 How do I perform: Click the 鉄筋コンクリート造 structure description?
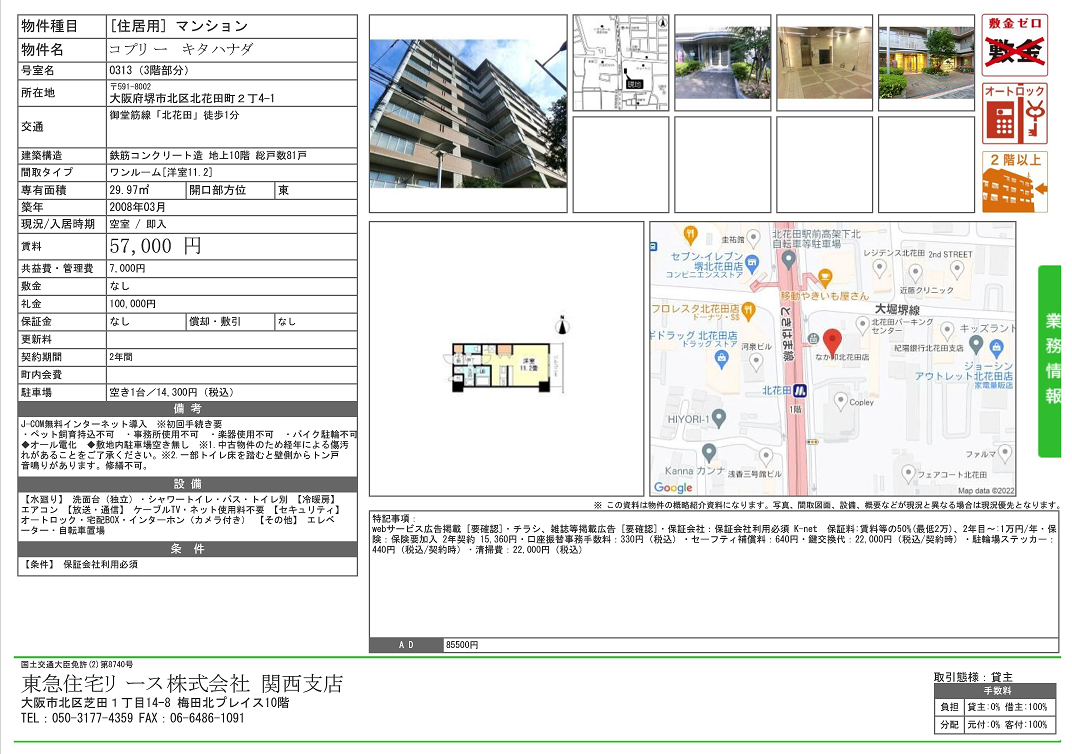click(x=208, y=155)
